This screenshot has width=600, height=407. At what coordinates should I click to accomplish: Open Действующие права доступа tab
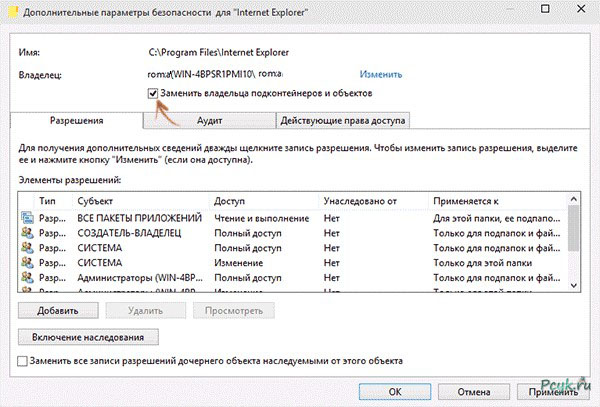click(343, 120)
